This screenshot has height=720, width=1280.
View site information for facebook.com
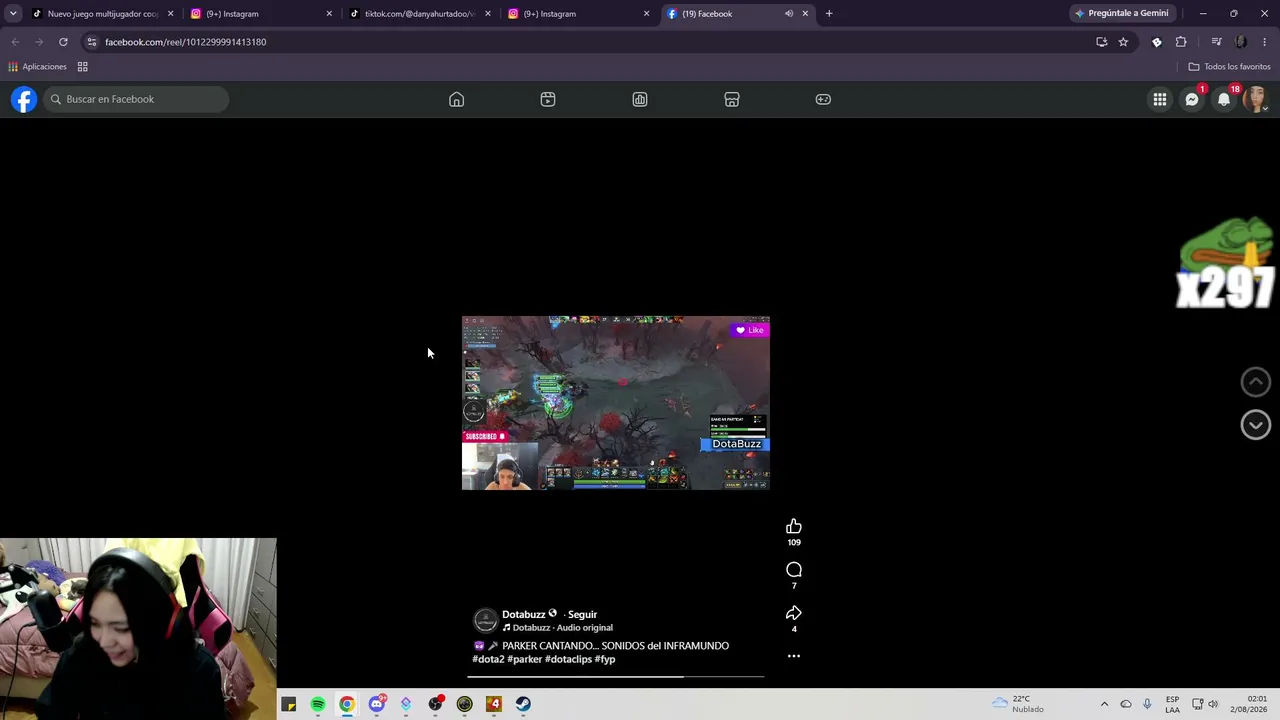92,42
